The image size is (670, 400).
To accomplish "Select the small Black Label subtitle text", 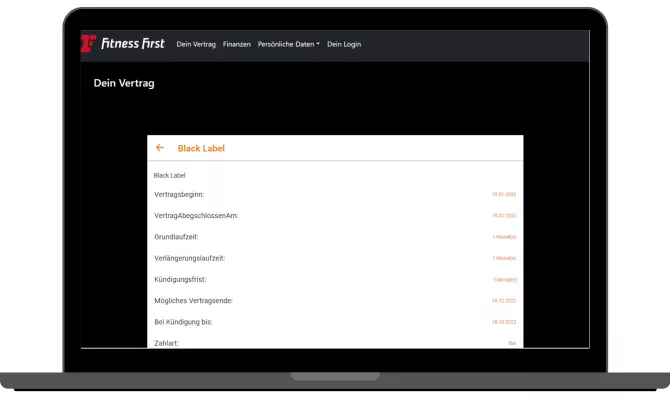I will [169, 175].
